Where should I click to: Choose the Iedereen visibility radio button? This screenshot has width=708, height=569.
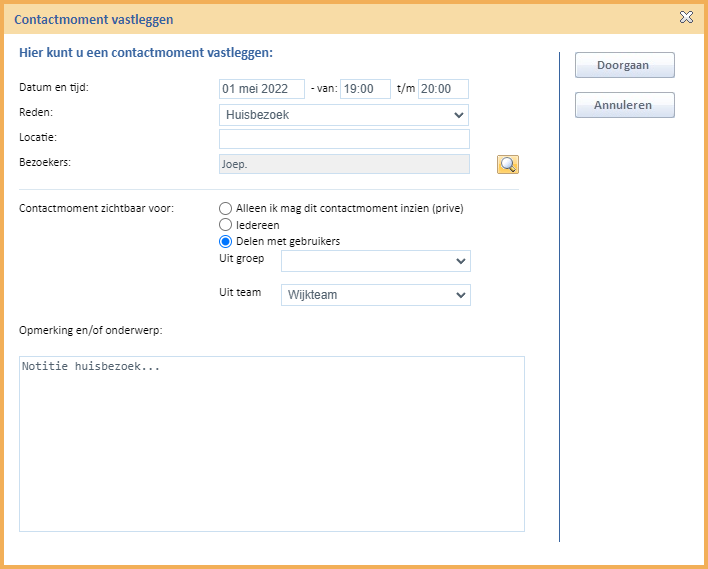[x=225, y=225]
